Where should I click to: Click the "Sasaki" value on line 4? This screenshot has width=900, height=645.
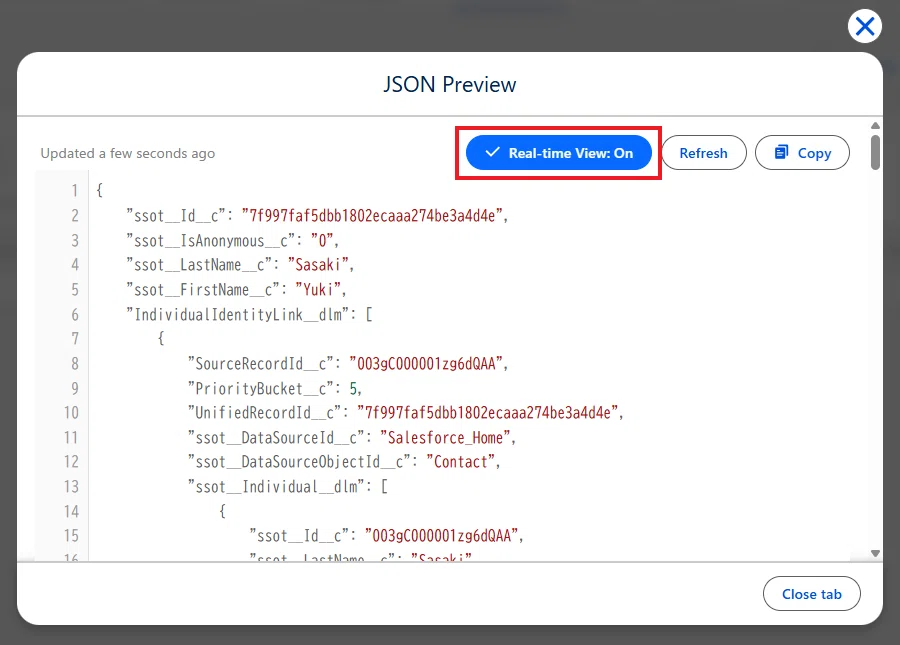point(318,265)
